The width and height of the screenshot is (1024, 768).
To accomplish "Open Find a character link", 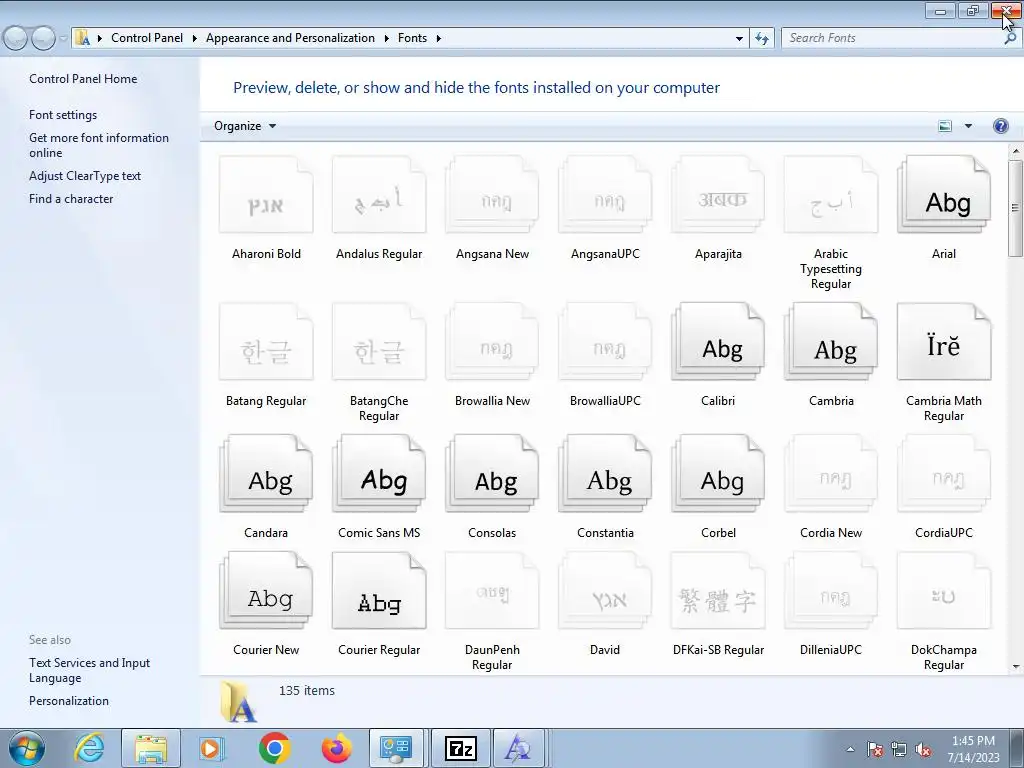I will 71,199.
